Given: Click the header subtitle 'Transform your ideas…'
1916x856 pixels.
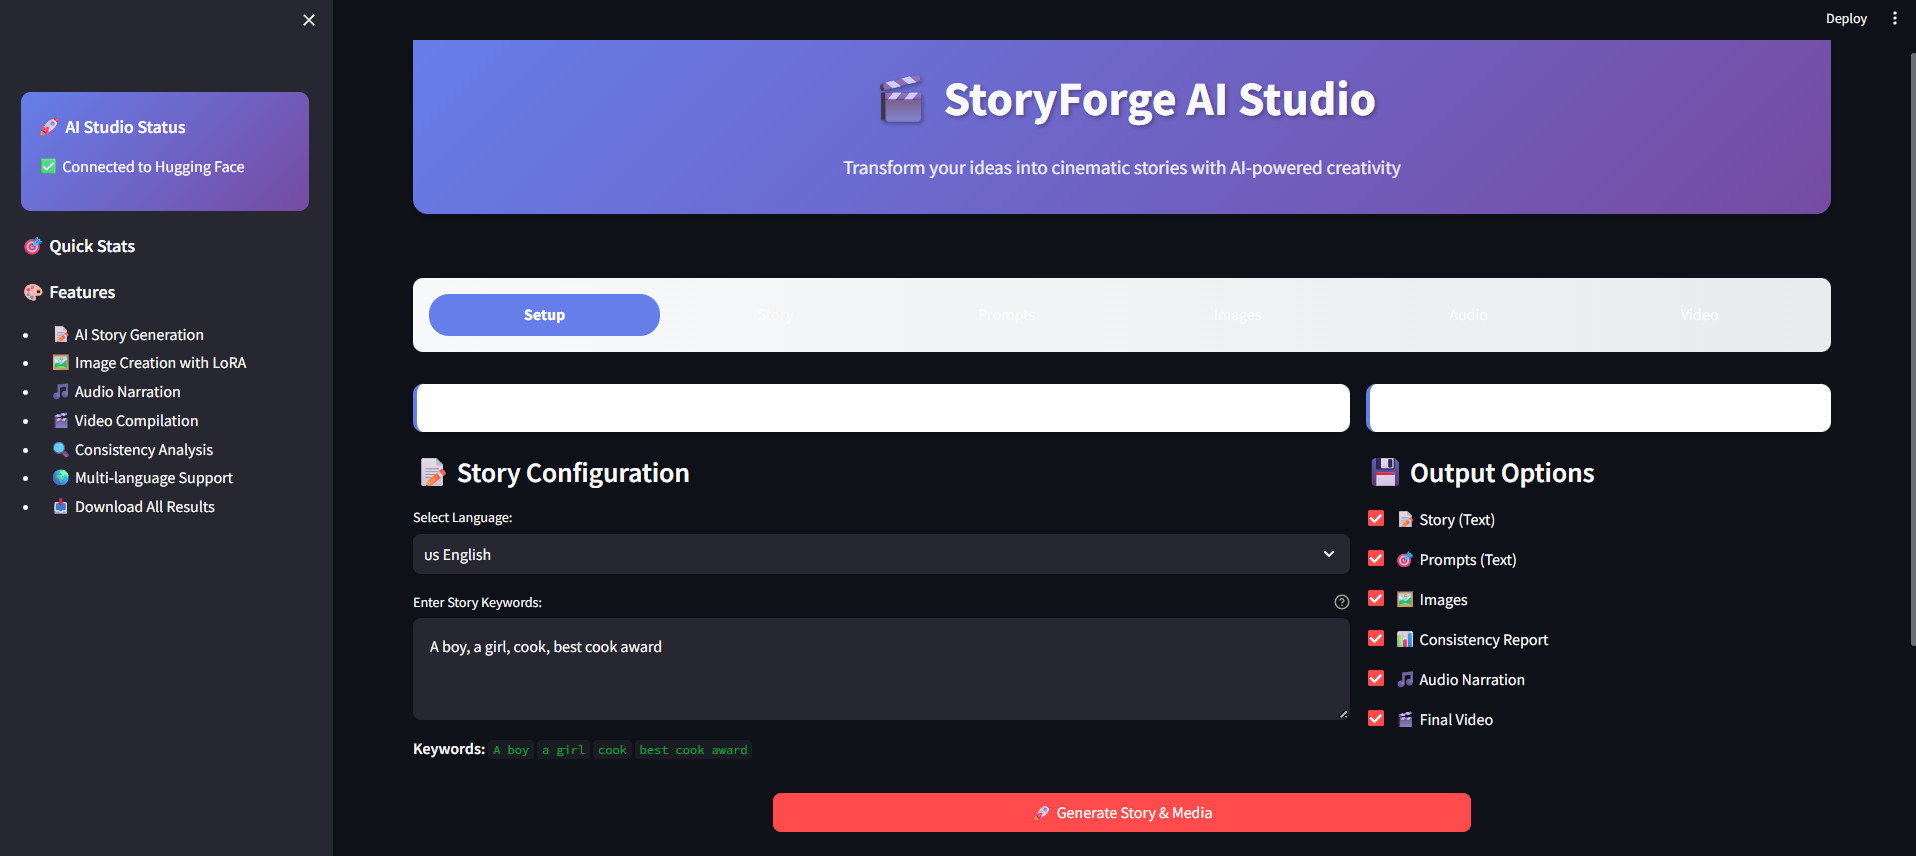Looking at the screenshot, I should 1122,168.
